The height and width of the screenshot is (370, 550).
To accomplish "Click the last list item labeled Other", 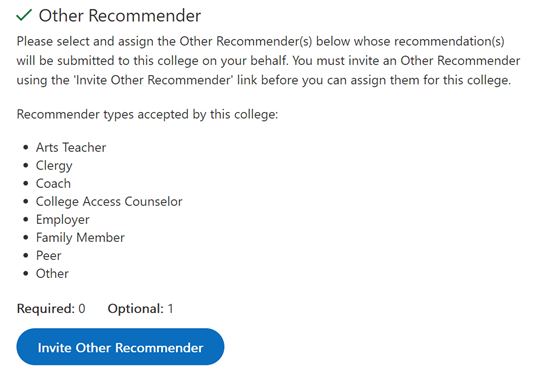I will 52,274.
